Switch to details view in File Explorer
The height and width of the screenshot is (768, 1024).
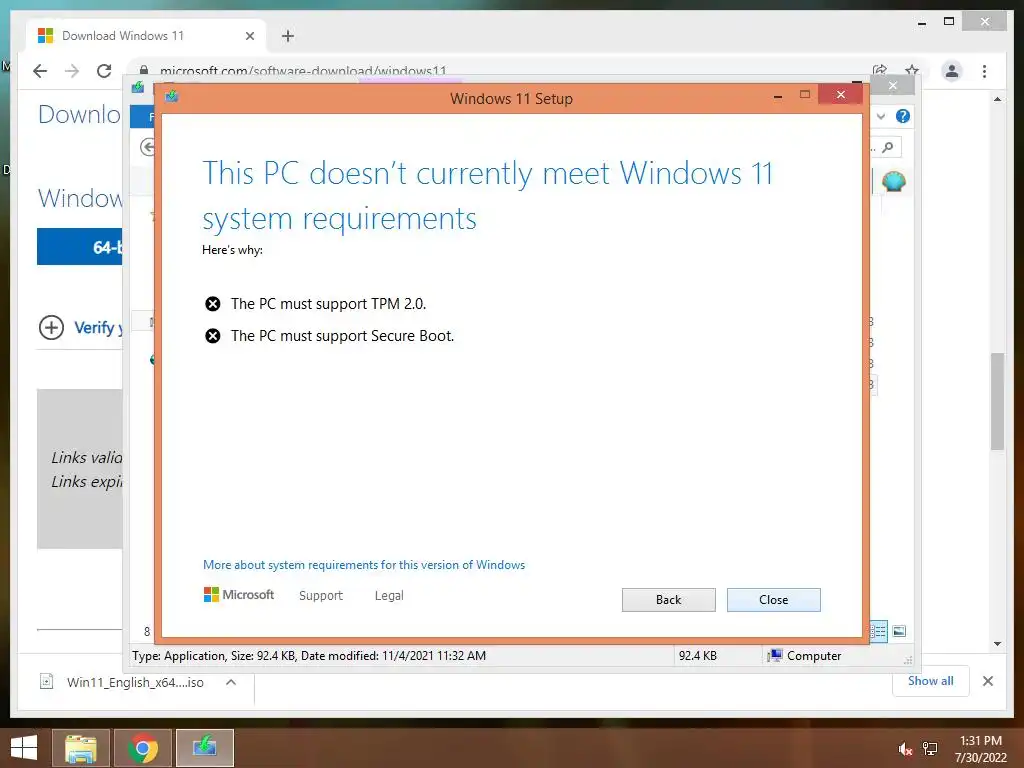click(x=879, y=631)
